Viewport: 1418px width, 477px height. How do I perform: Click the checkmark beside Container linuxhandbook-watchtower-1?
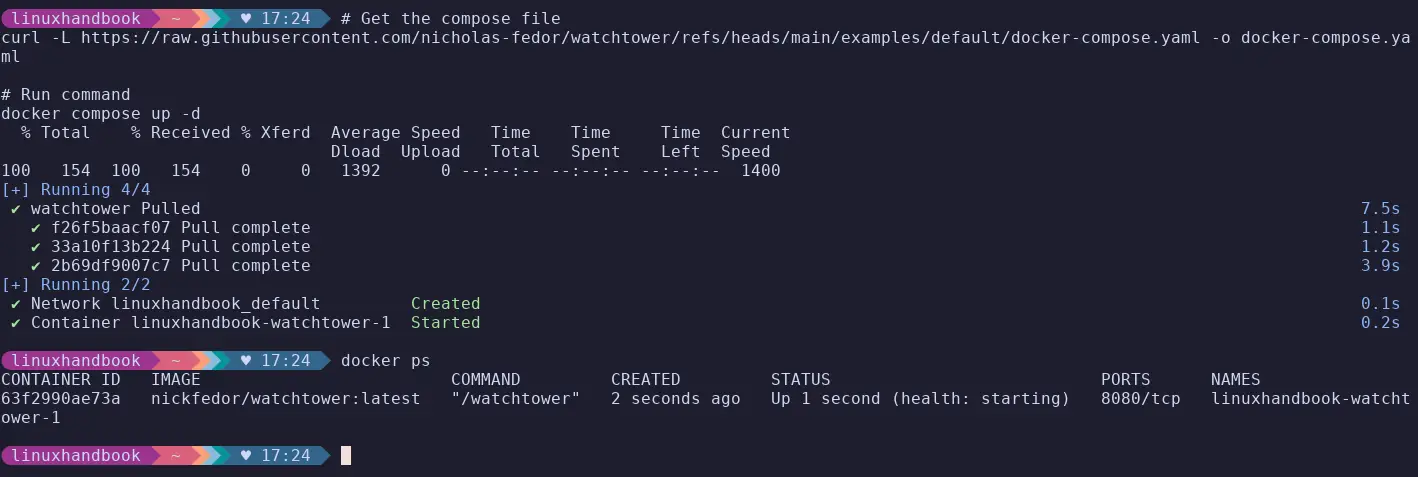click(16, 323)
